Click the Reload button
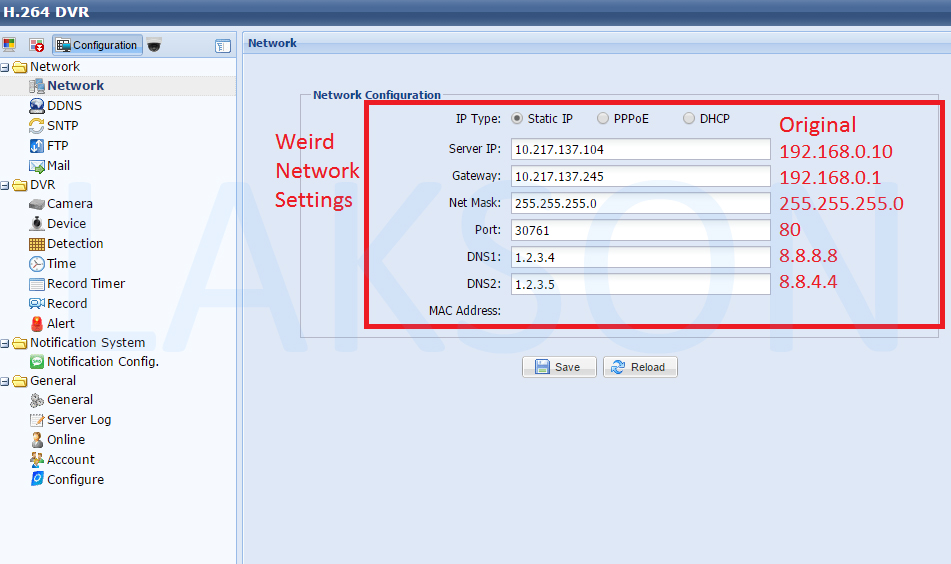 pyautogui.click(x=640, y=367)
